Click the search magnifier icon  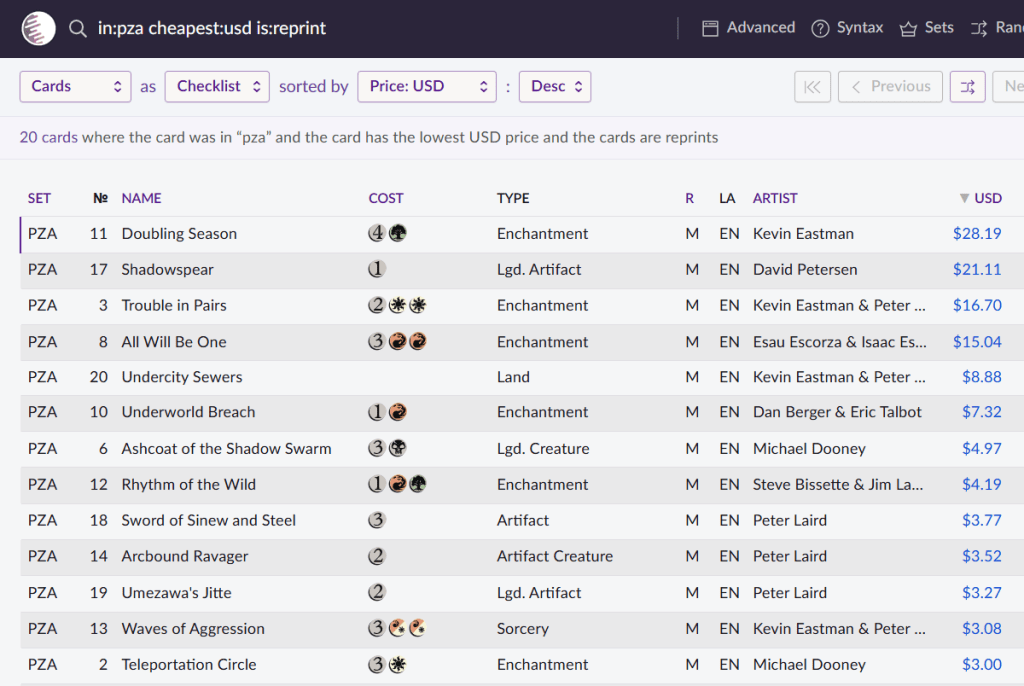(78, 29)
